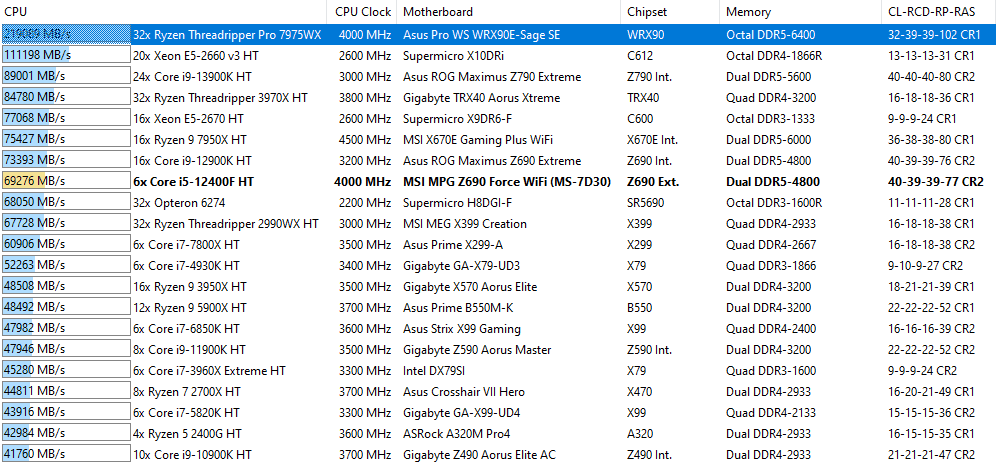Sort by the Chipset column header
This screenshot has height=465, width=999.
pos(670,11)
